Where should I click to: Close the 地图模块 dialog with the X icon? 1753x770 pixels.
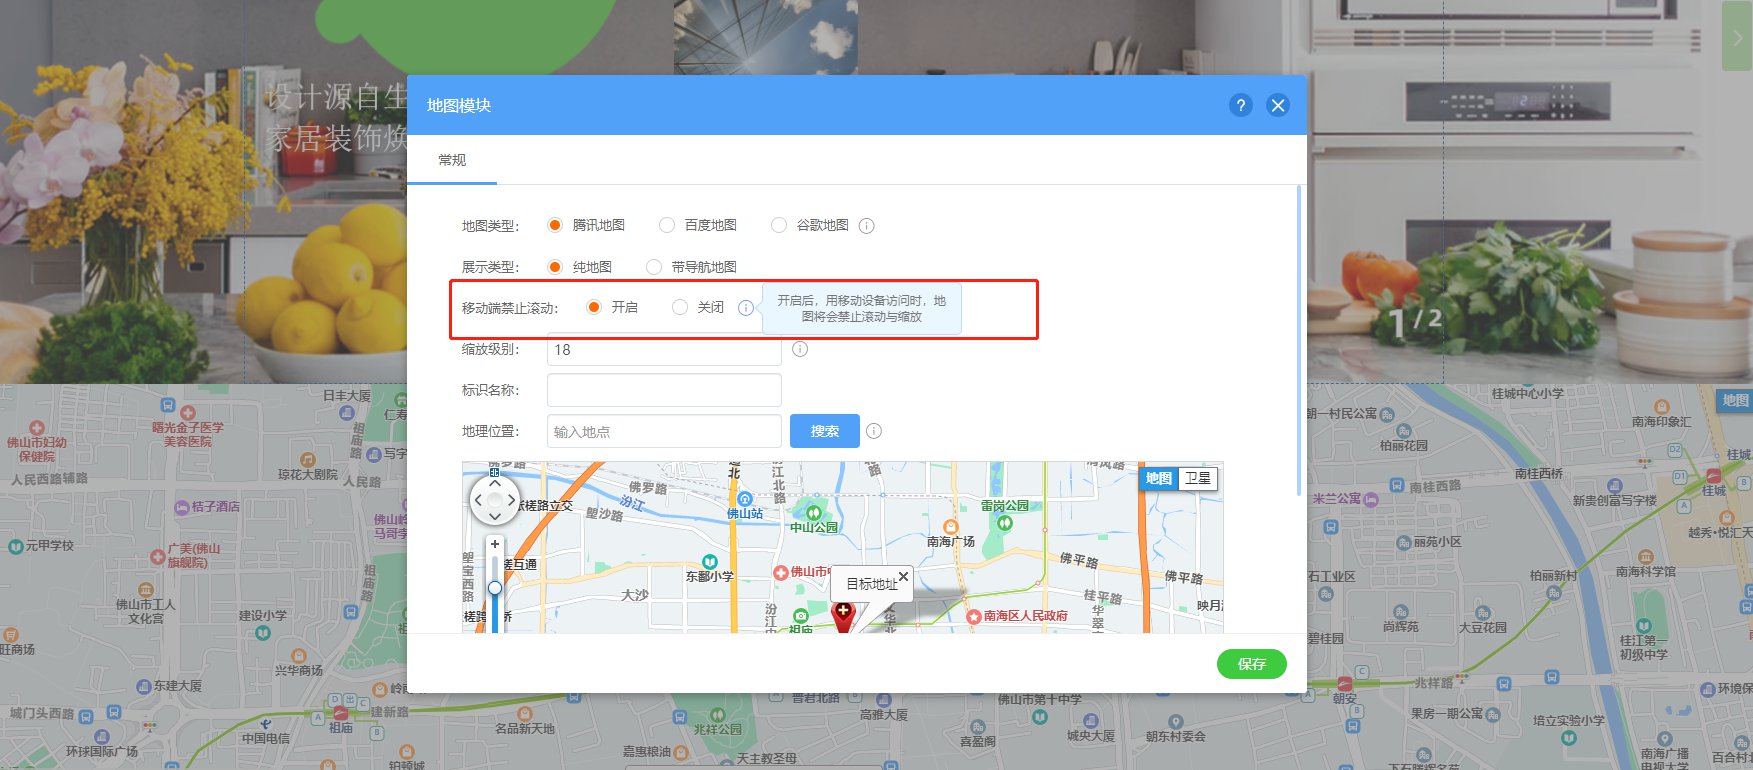1278,105
